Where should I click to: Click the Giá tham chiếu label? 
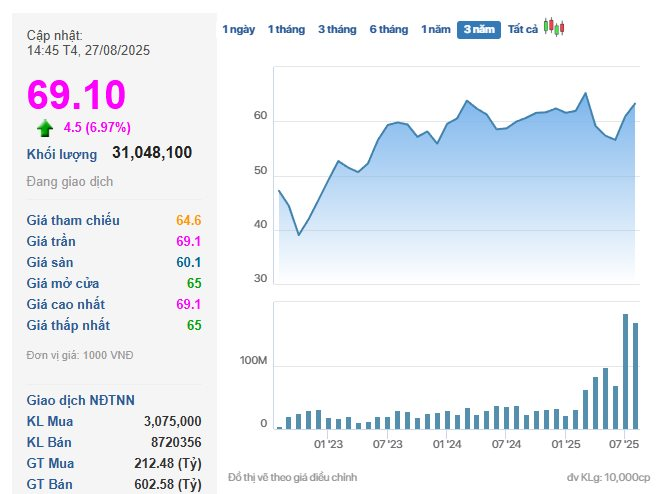tap(73, 220)
